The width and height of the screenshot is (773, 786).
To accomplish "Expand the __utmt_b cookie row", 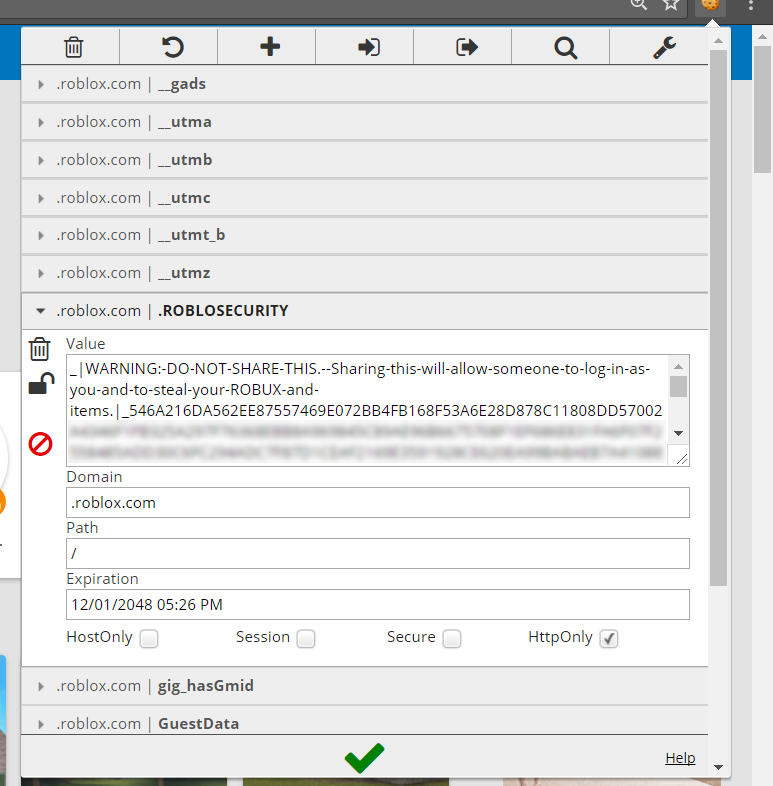I will pyautogui.click(x=364, y=235).
